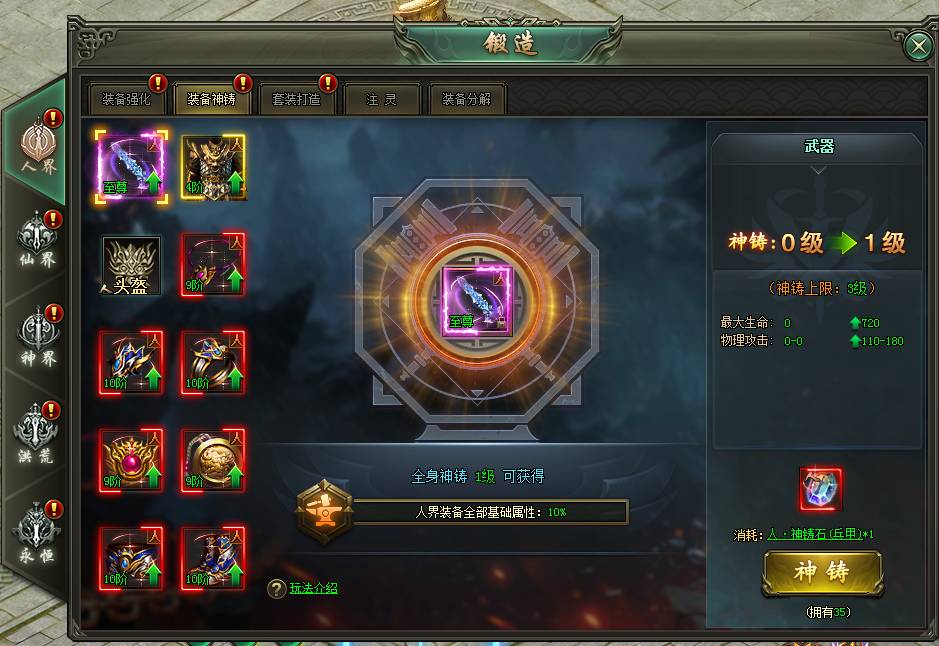The width and height of the screenshot is (939, 646).
Task: Choose the empty 头盔 helmet slot
Action: [131, 265]
